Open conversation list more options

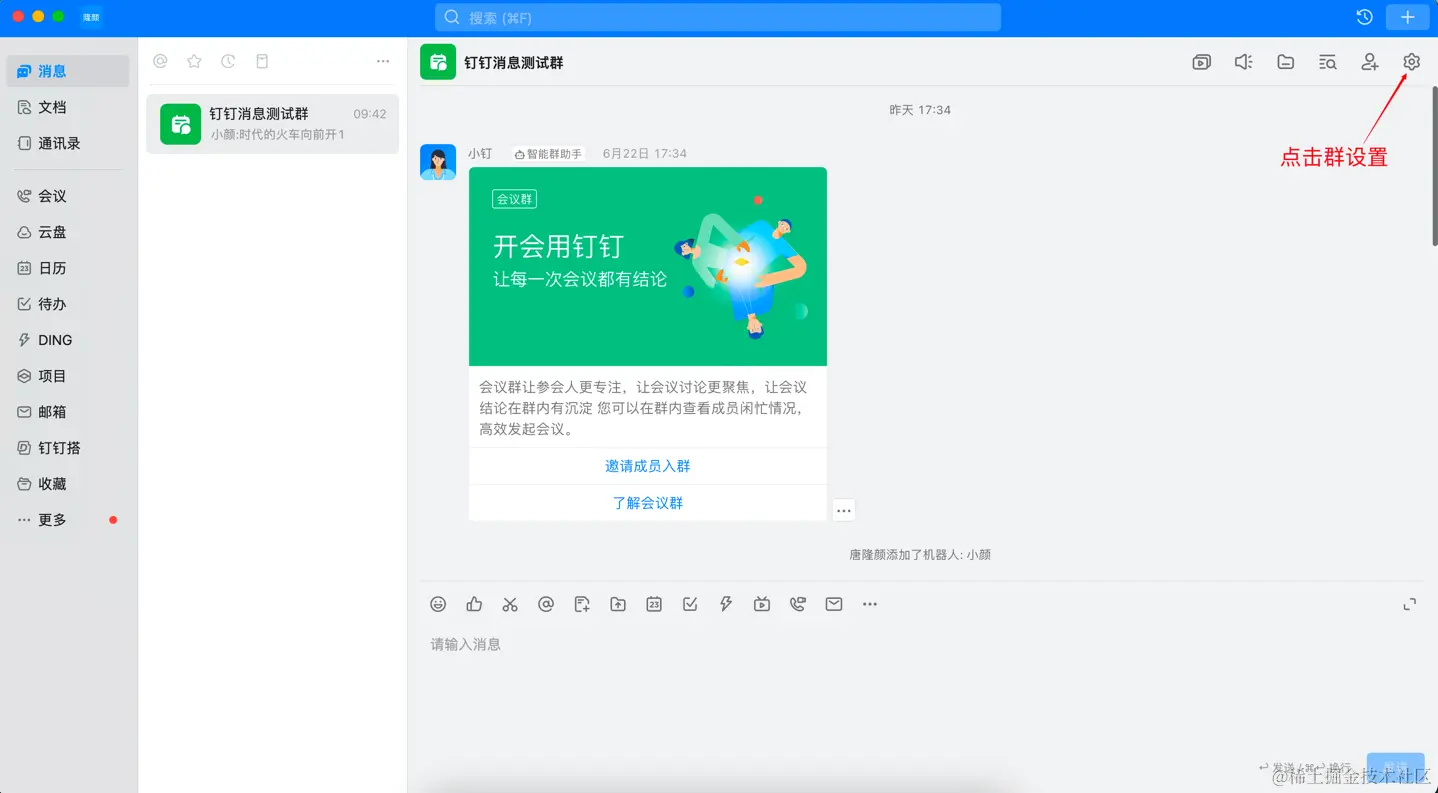[x=383, y=62]
